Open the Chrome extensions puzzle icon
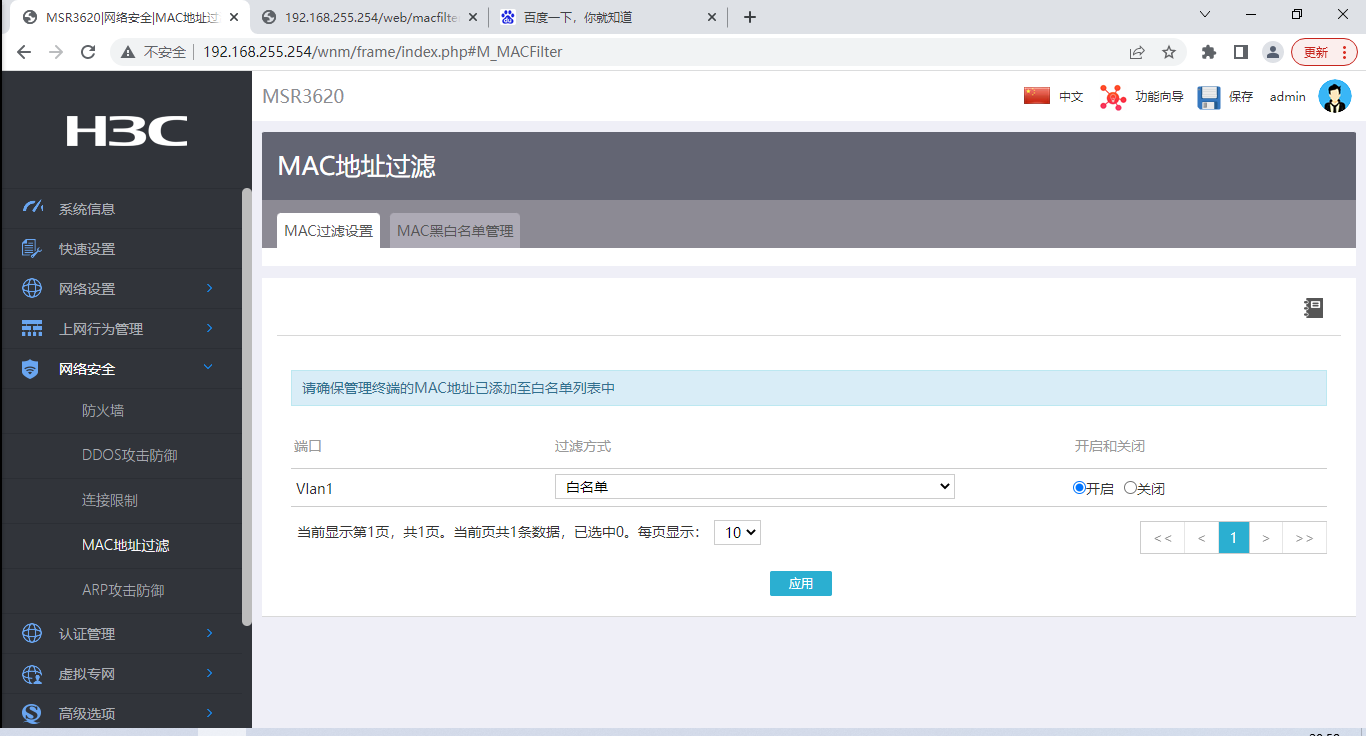 1209,52
